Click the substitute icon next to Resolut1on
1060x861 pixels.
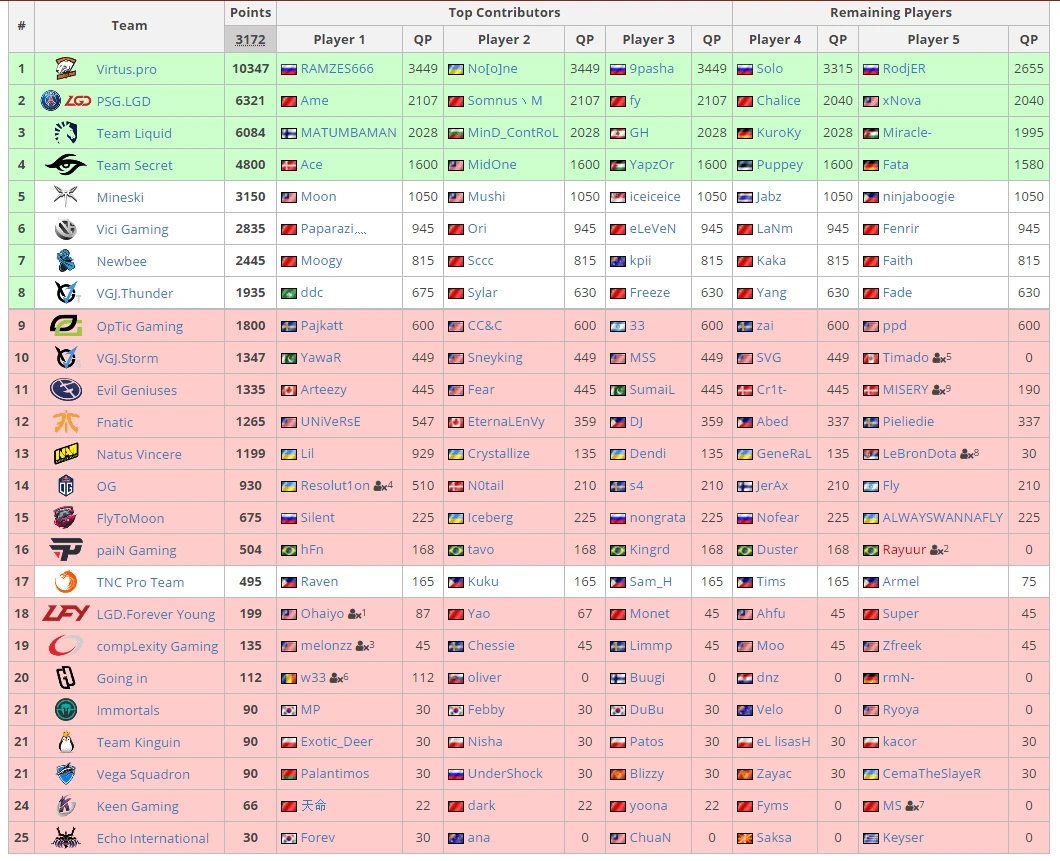(x=381, y=486)
